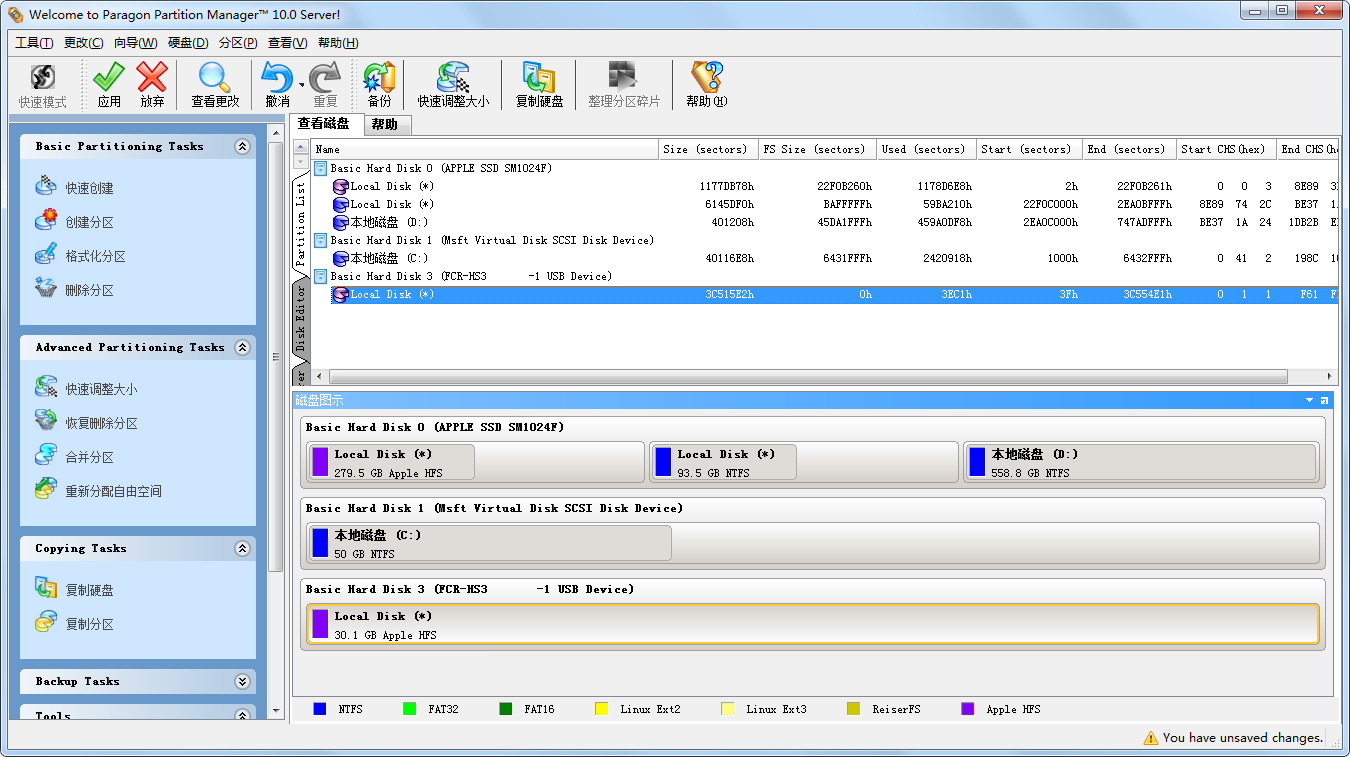Open the 磁盘图示 panel dropdown arrow
1350x757 pixels.
[x=1309, y=400]
